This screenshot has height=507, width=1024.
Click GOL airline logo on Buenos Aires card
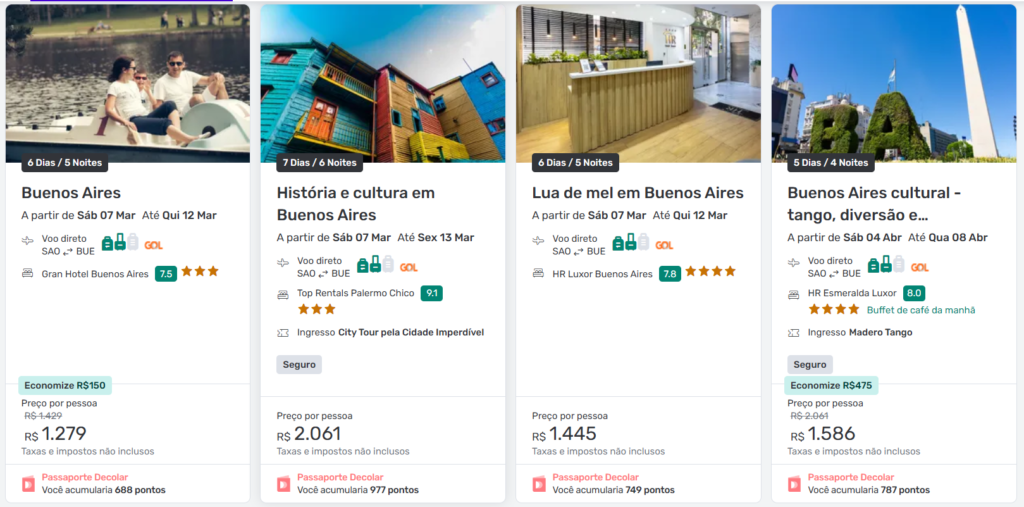(x=153, y=245)
